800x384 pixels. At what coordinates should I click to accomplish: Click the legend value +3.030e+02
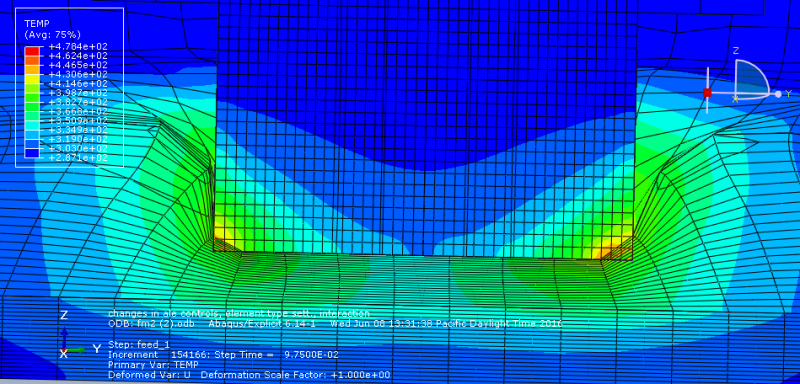78,148
